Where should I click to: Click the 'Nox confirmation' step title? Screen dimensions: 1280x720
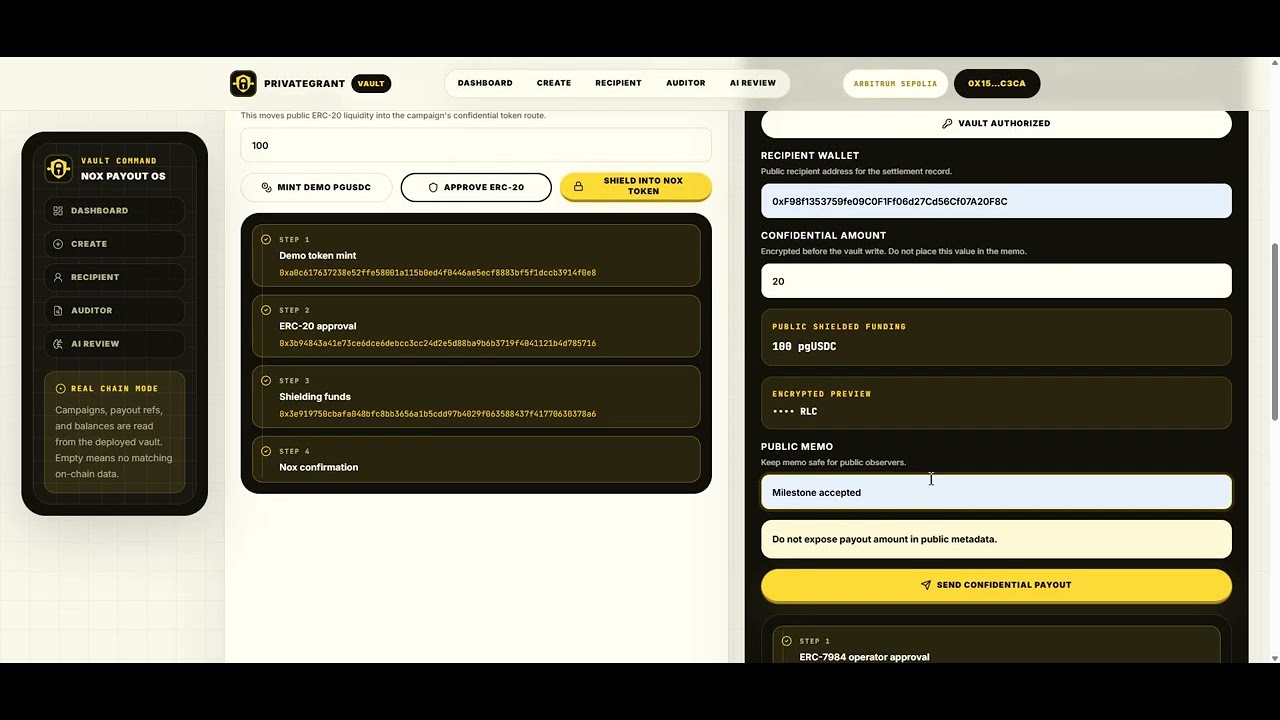tap(318, 467)
